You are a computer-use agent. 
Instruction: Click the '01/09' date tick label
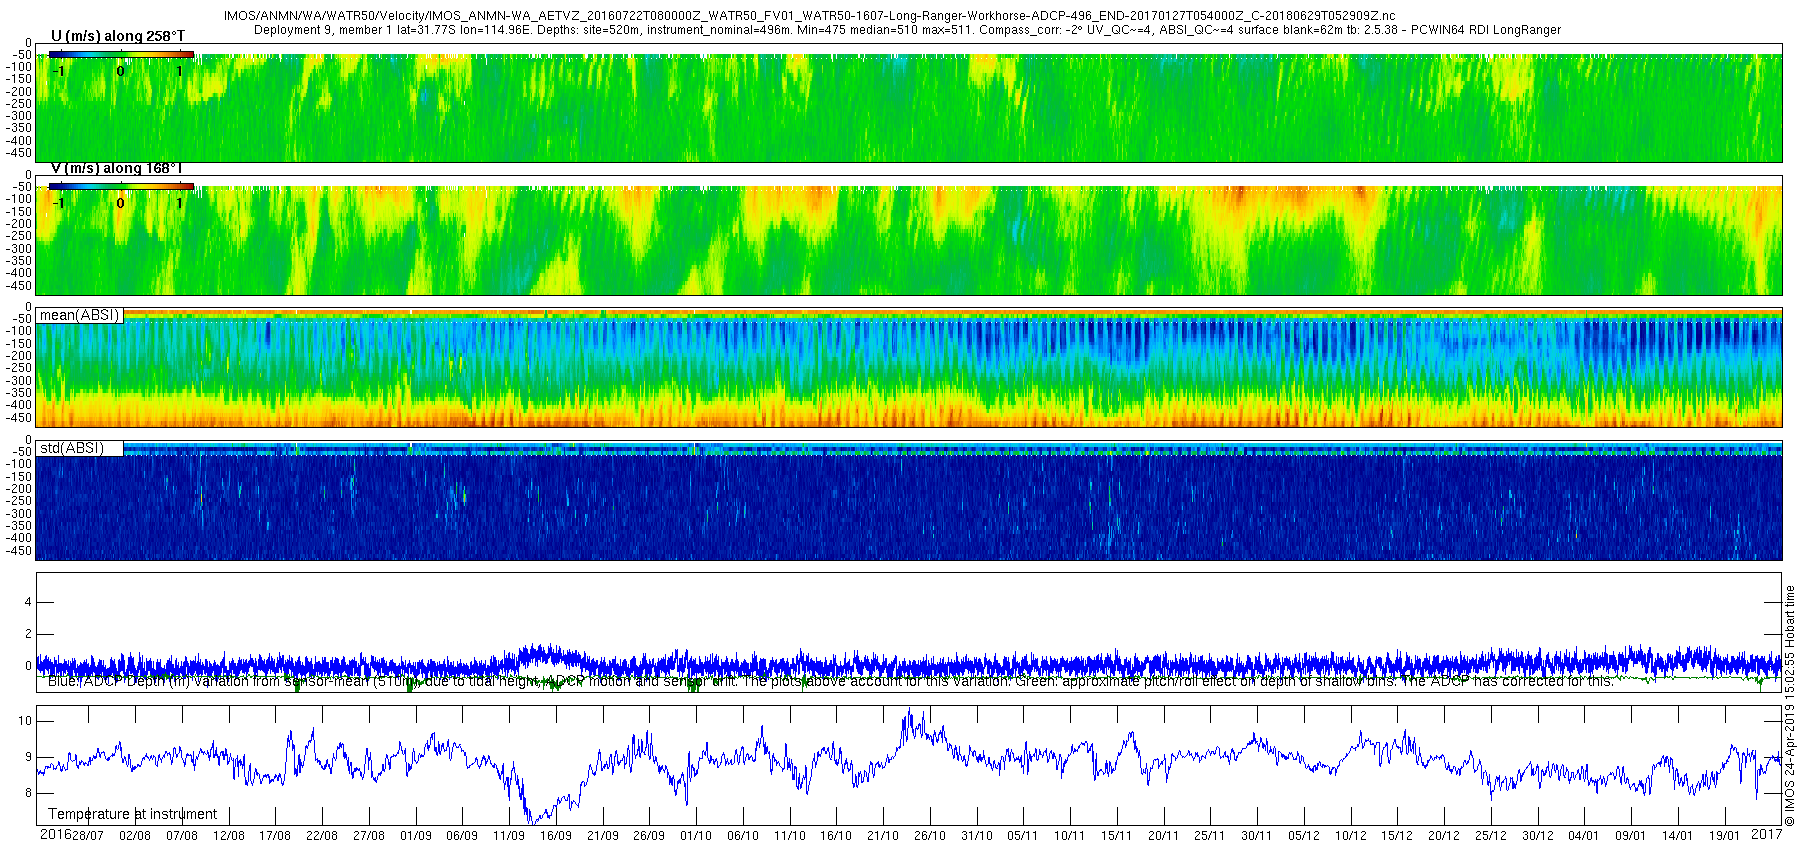[x=416, y=836]
